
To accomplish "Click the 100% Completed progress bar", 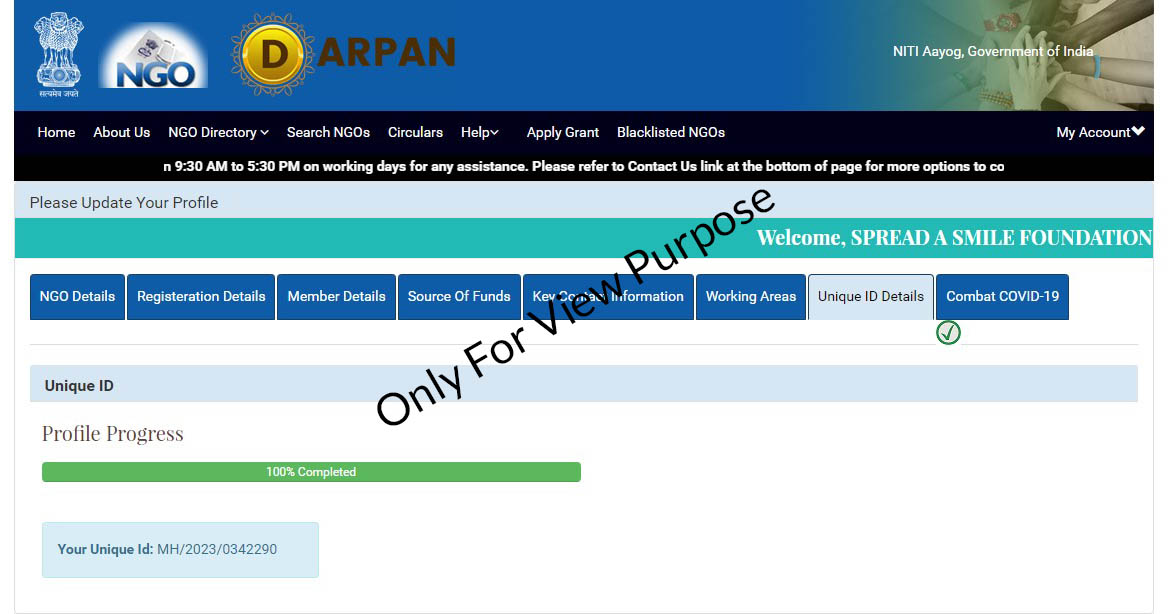I will [311, 472].
